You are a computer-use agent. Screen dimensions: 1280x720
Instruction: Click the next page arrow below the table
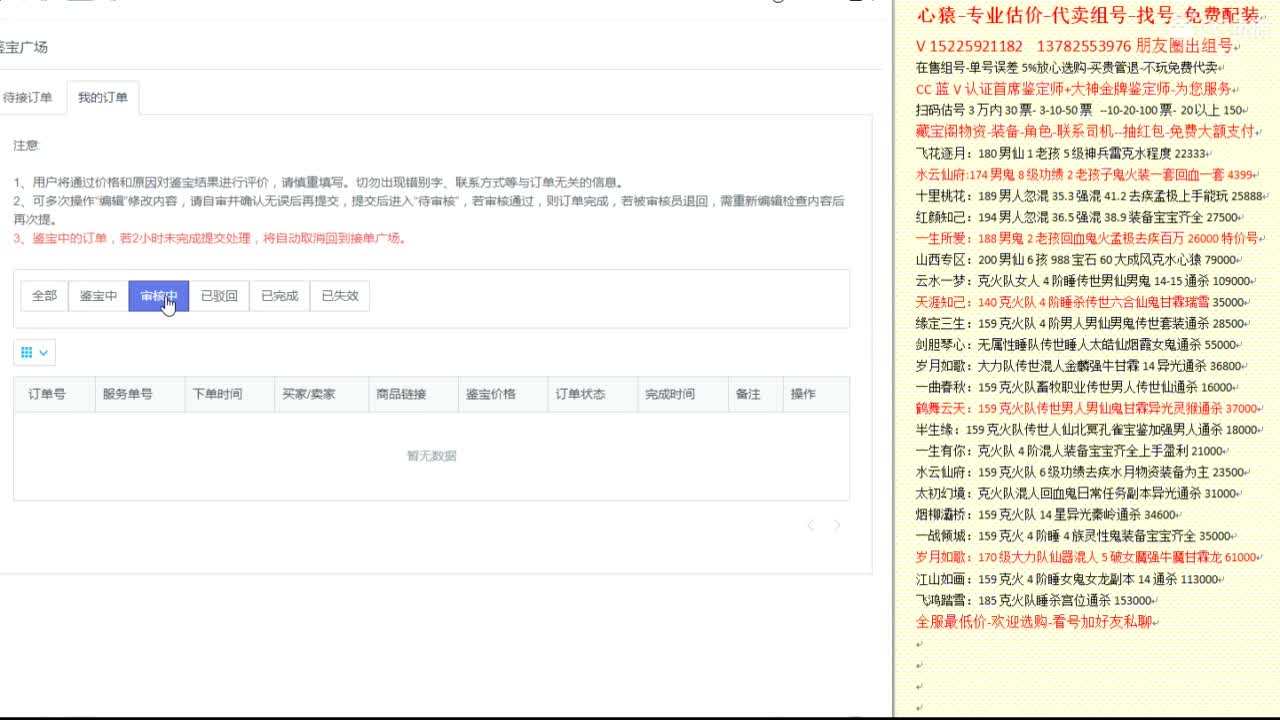coord(836,525)
